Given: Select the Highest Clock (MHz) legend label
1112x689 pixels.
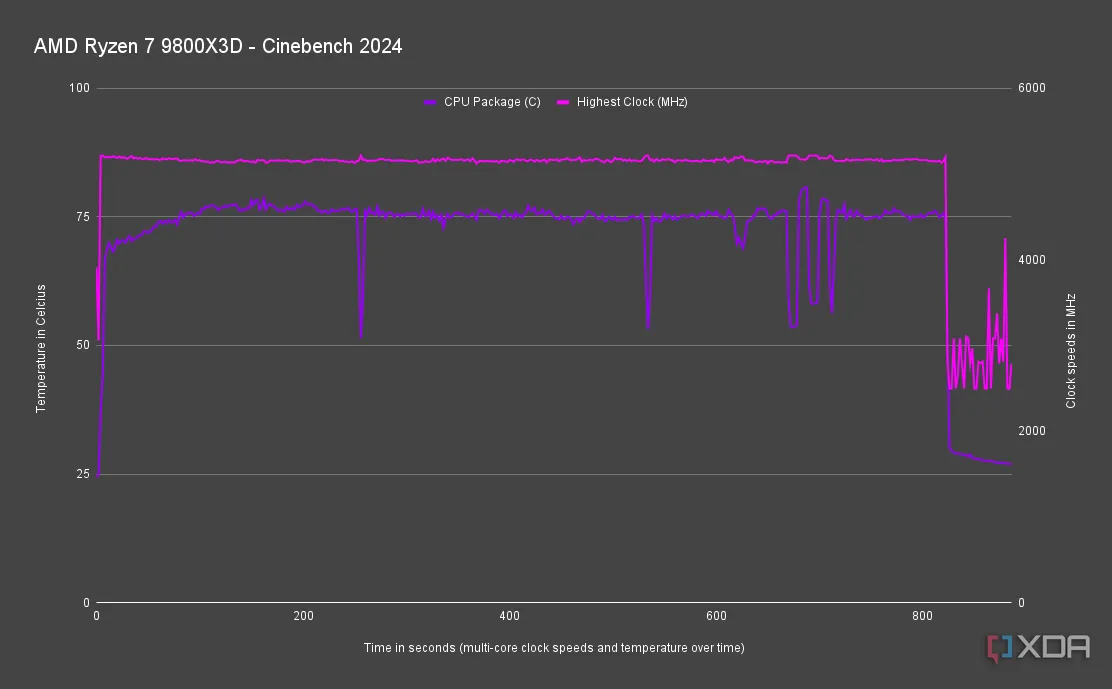Looking at the screenshot, I should 631,102.
